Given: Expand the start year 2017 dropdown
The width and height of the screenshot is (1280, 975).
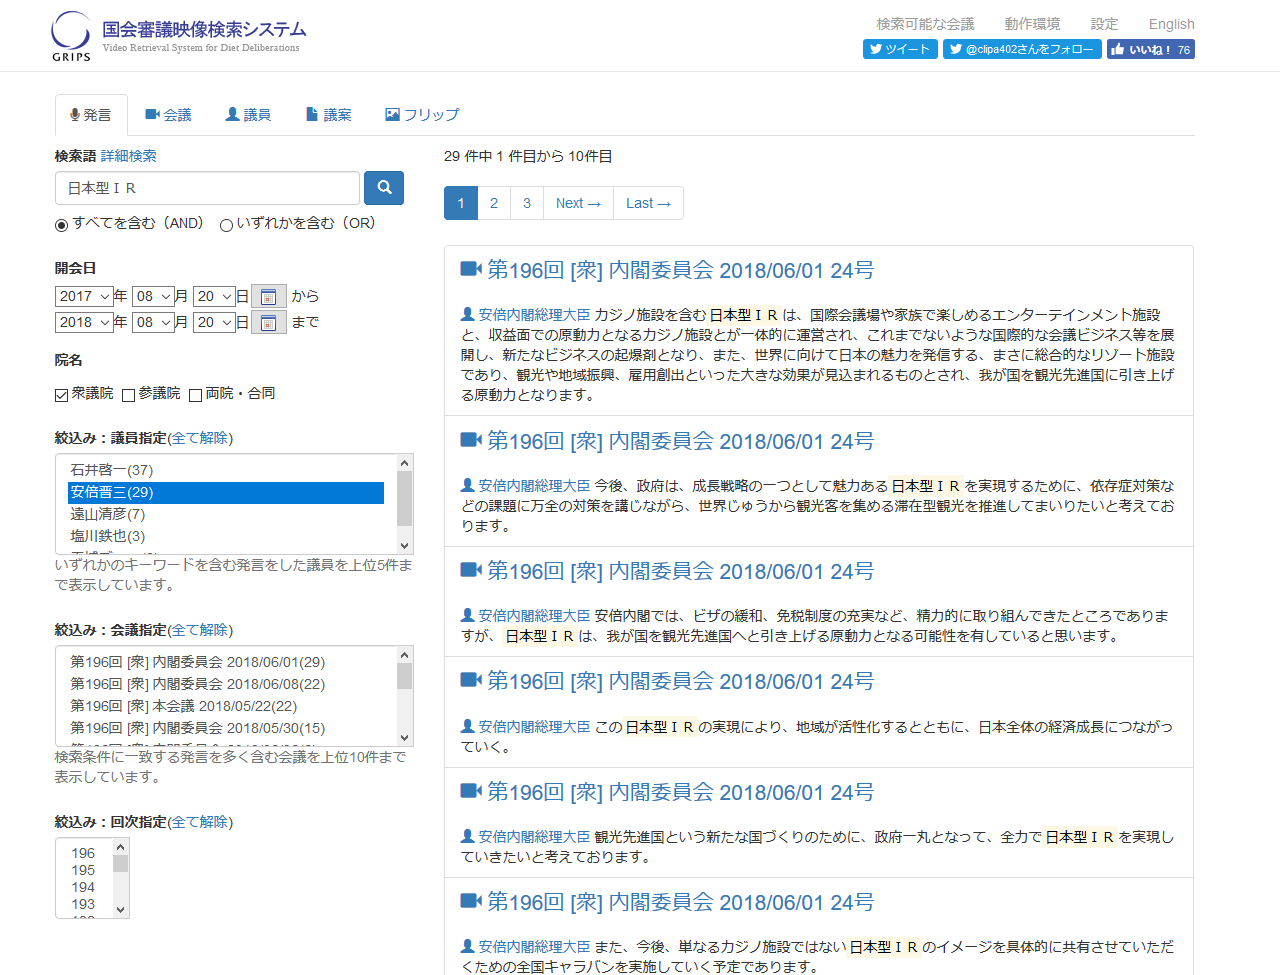Looking at the screenshot, I should 84,296.
